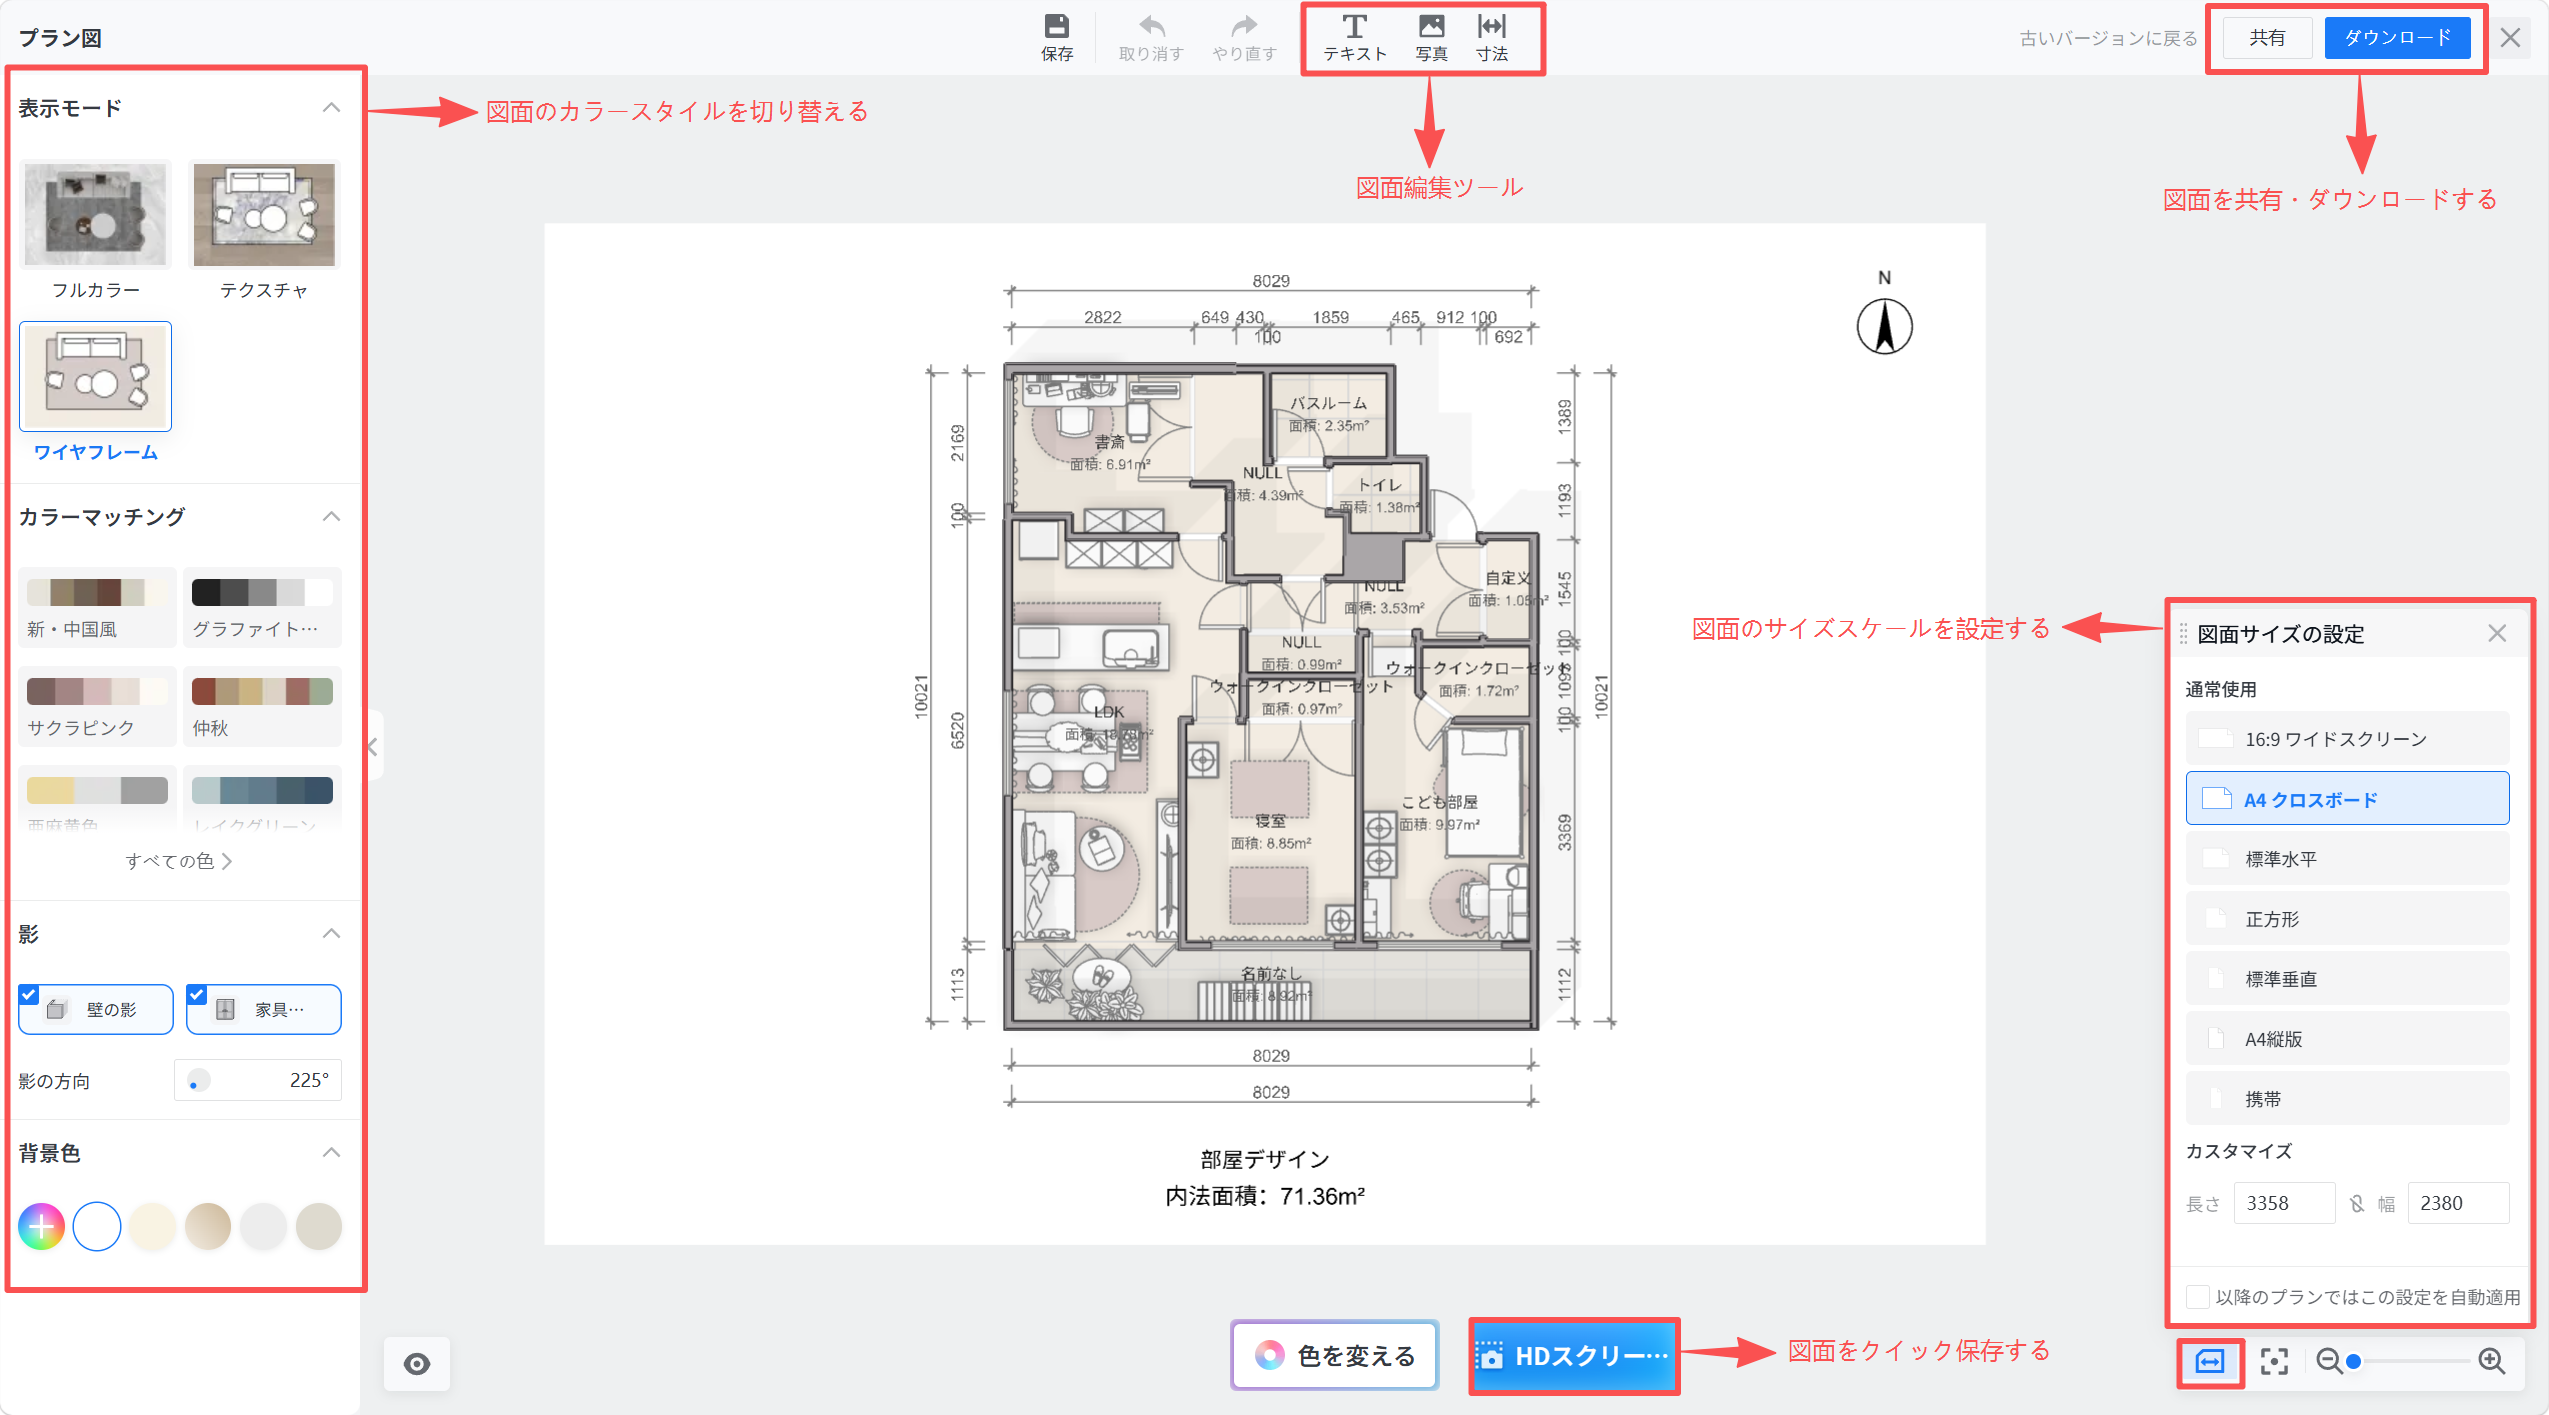Choose A4 クロスボード size
The height and width of the screenshot is (1415, 2549).
pos(2347,798)
